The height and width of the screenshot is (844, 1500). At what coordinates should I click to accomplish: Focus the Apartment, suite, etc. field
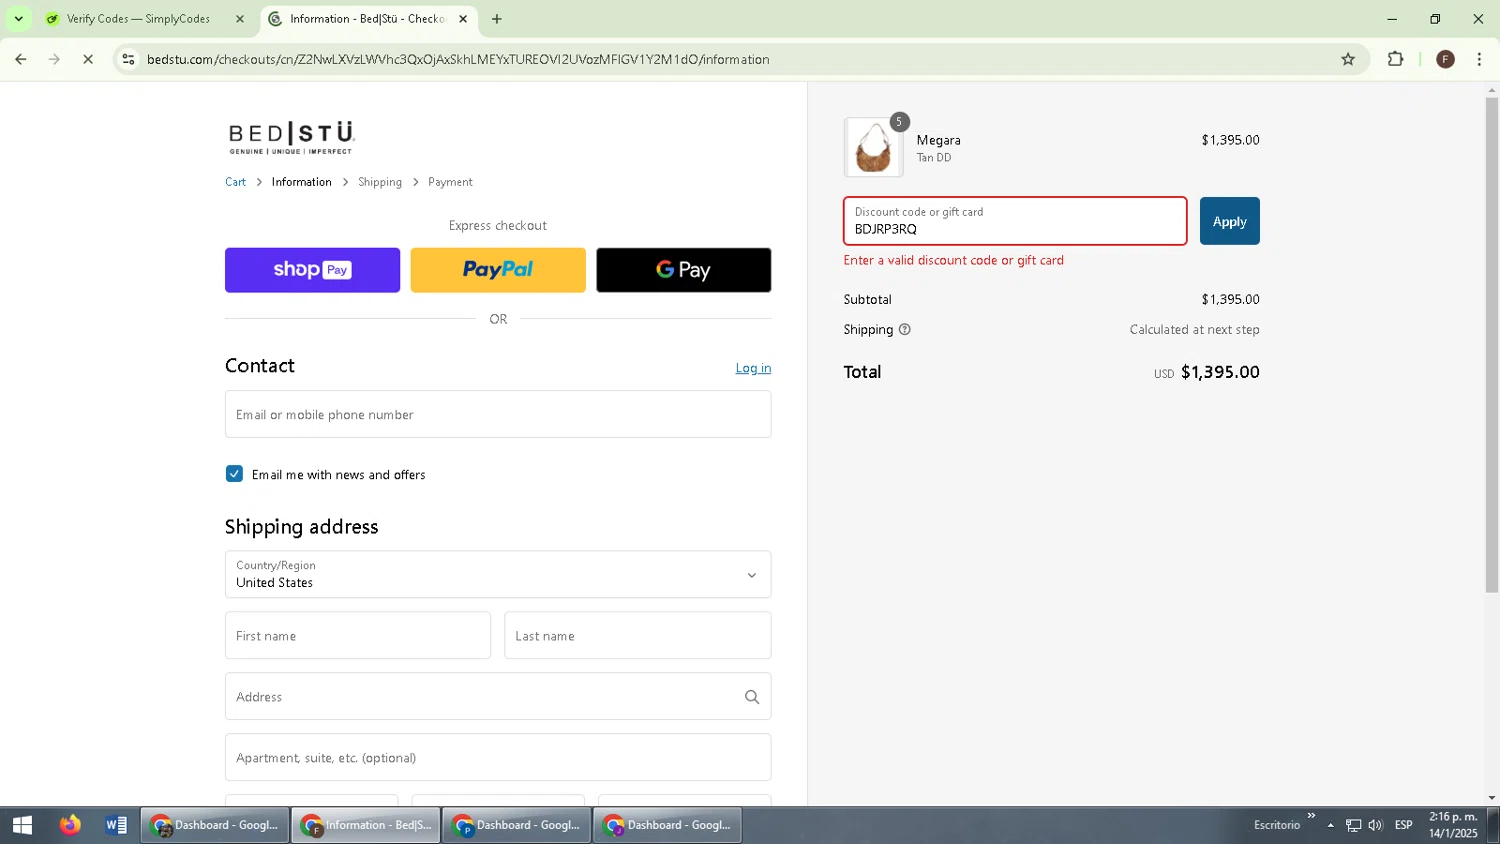[498, 758]
